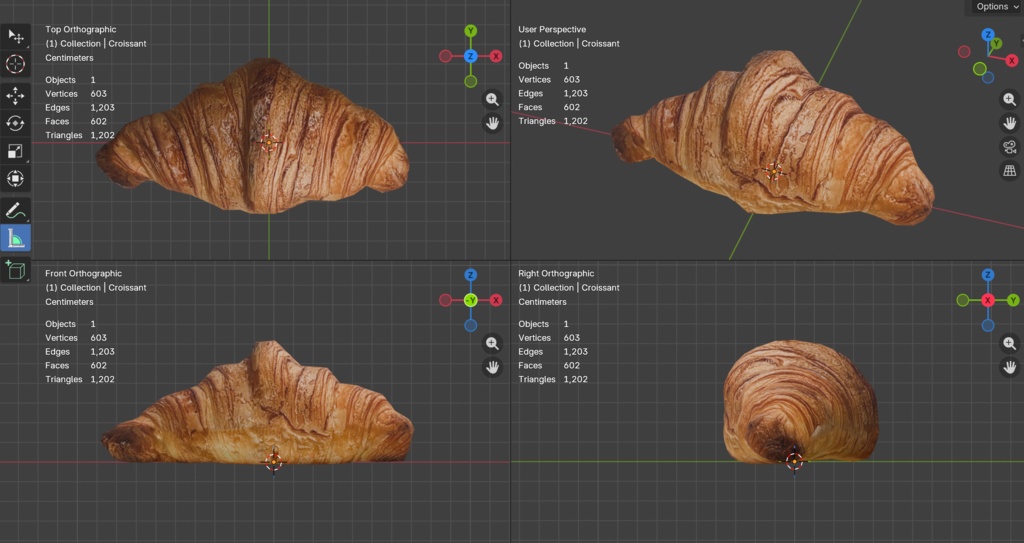This screenshot has width=1024, height=543.
Task: Click blue Z axis in User Perspective gizmo
Action: point(987,34)
